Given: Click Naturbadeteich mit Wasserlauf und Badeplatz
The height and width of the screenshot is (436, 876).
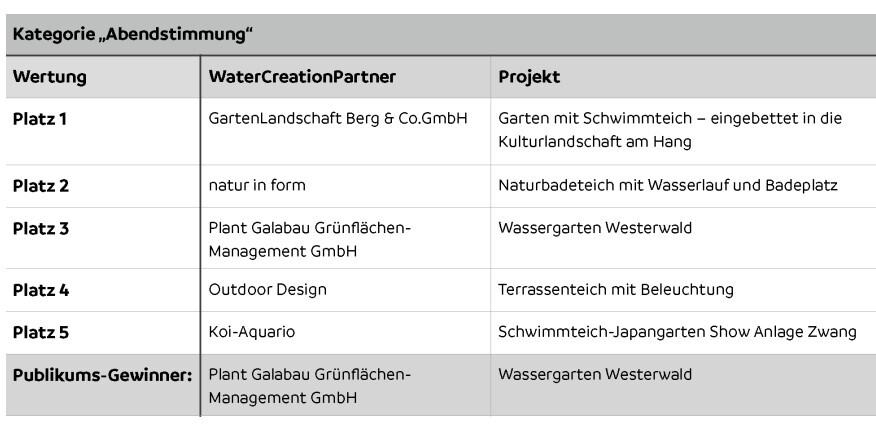Looking at the screenshot, I should pyautogui.click(x=668, y=186).
